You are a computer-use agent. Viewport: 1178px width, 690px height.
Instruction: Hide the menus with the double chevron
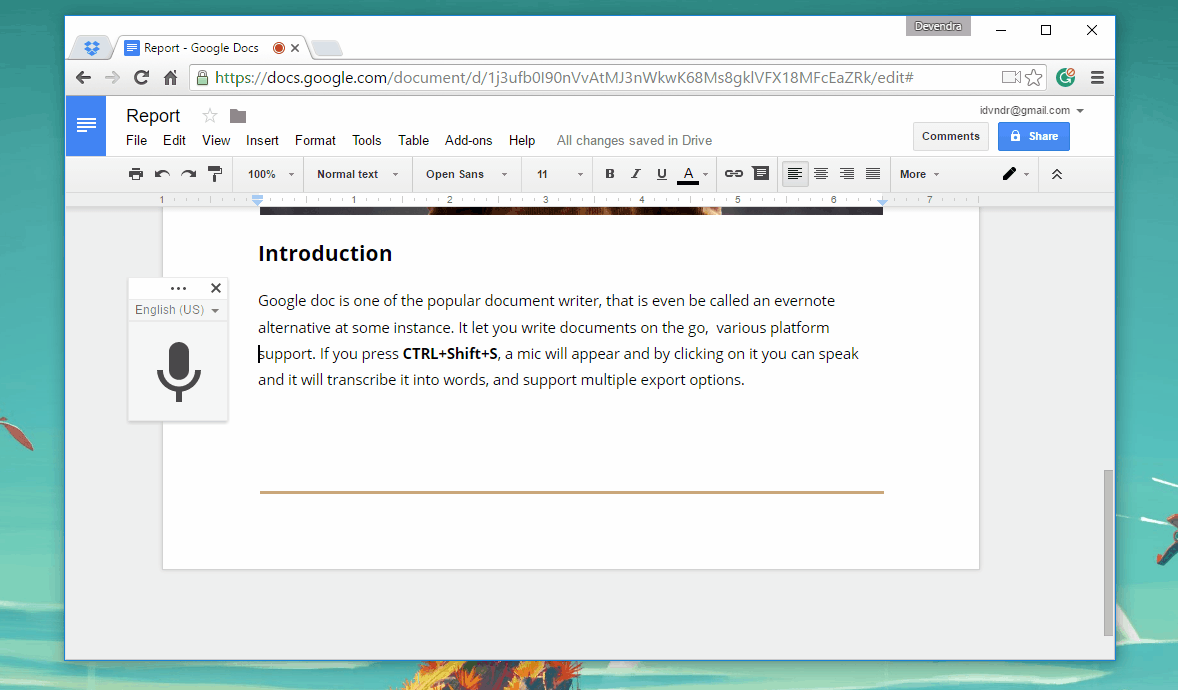(x=1056, y=174)
